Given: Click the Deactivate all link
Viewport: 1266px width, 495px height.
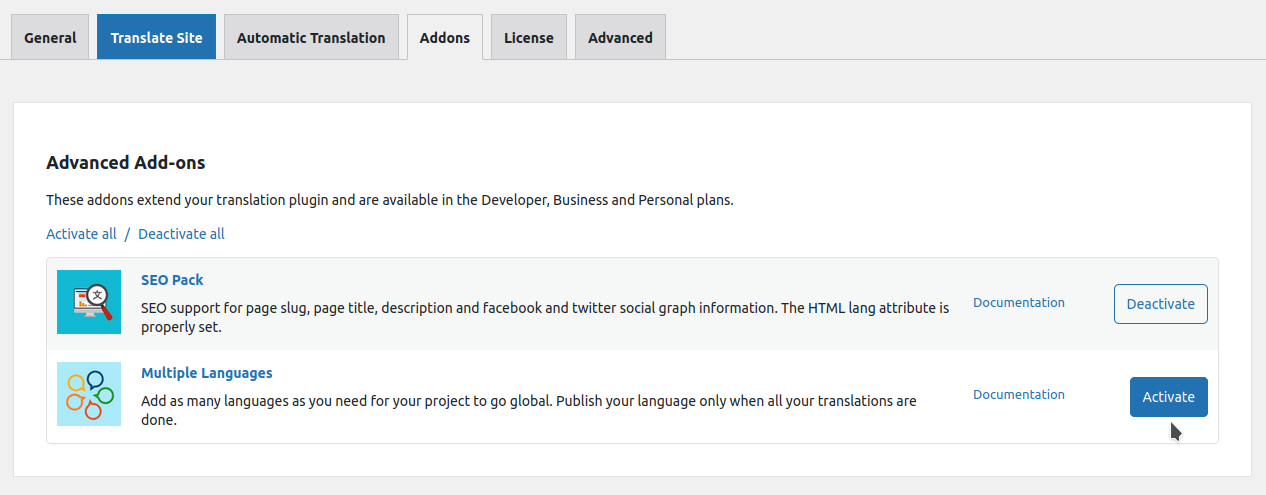Looking at the screenshot, I should 181,234.
